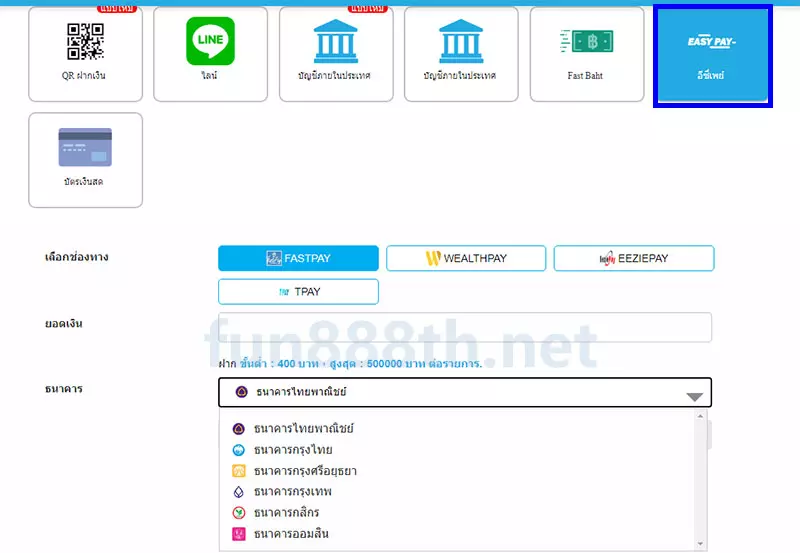
Task: Select the FASTPAY channel
Action: pyautogui.click(x=298, y=258)
